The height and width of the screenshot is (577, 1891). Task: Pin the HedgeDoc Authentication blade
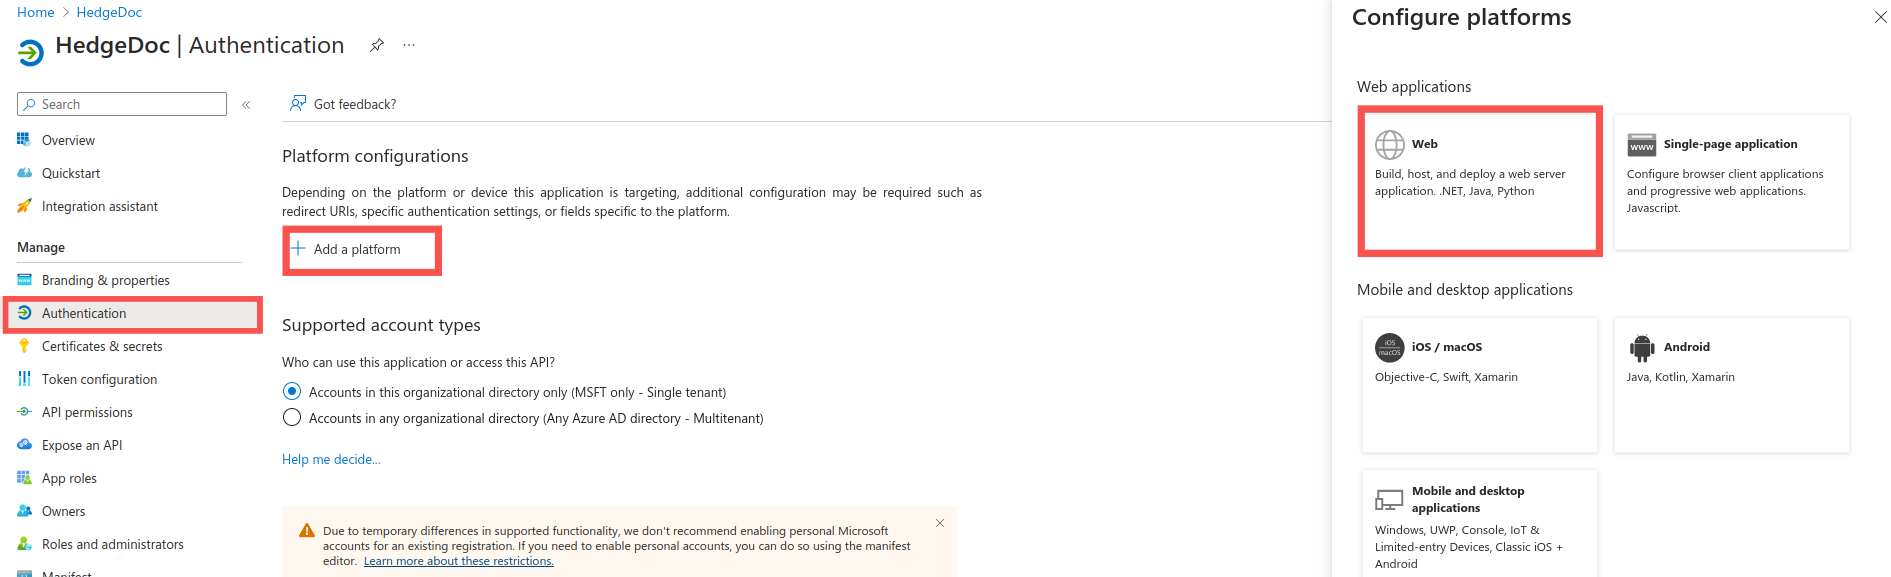tap(376, 44)
